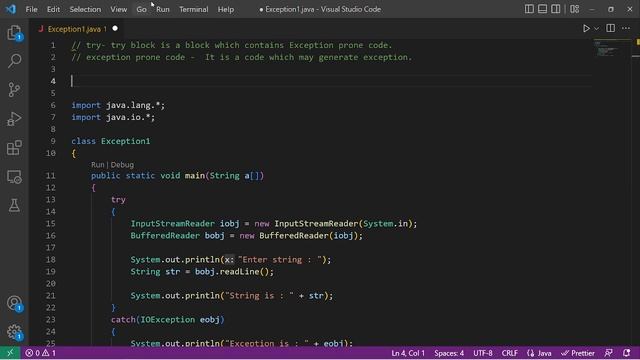Click line number 18 in gutter
Viewport: 640px width, 360px height.
pyautogui.click(x=50, y=260)
